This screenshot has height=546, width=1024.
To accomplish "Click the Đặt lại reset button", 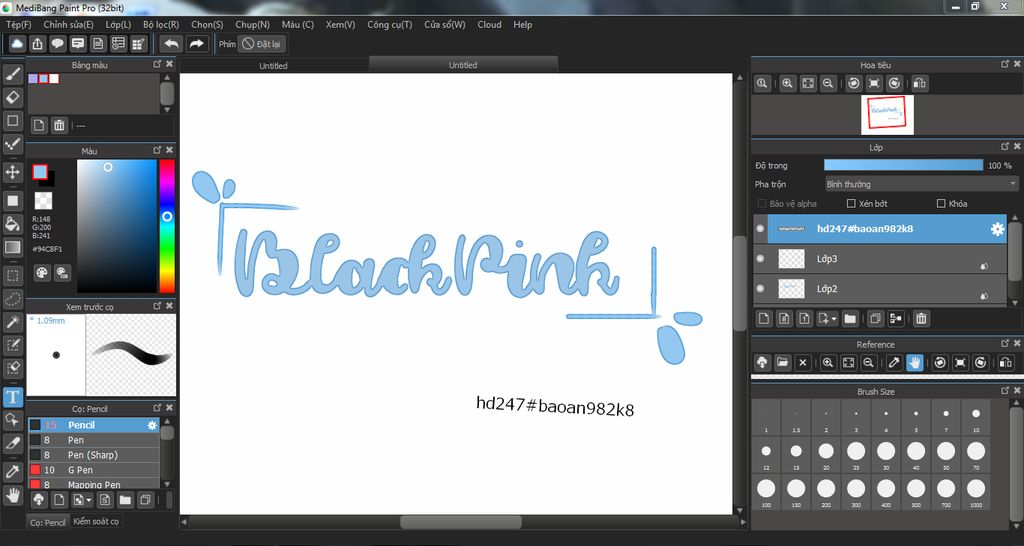I will (261, 44).
